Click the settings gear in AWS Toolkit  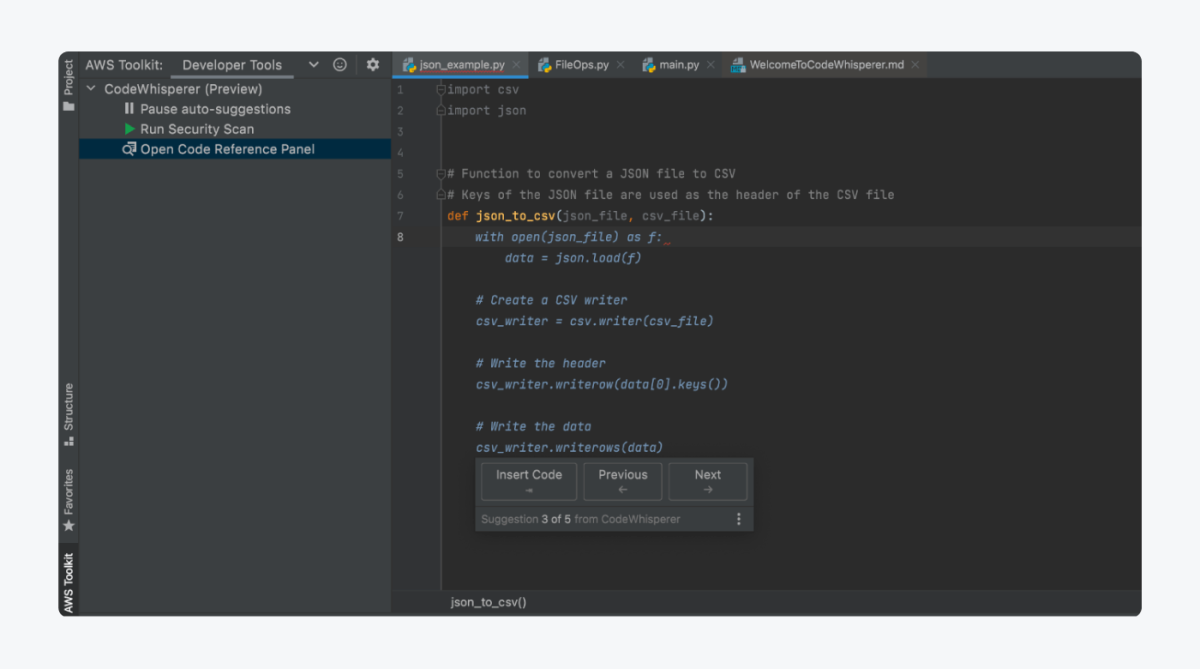pyautogui.click(x=373, y=65)
